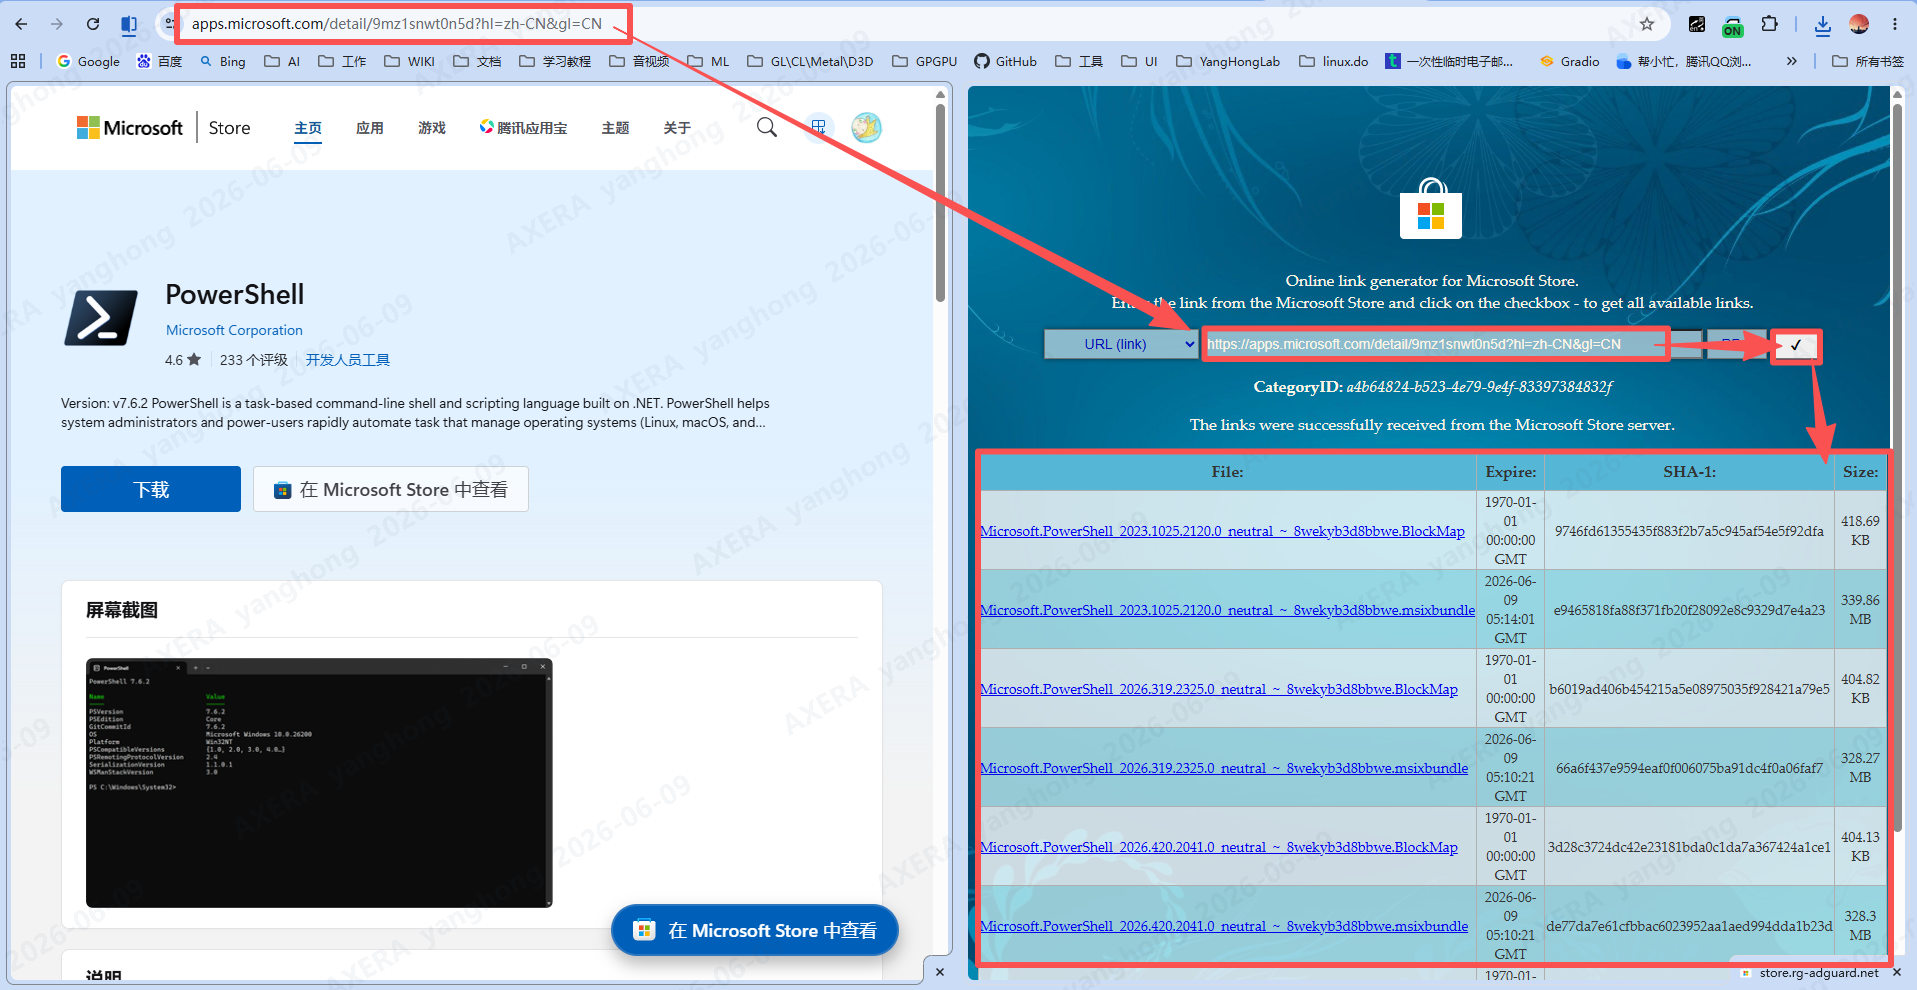This screenshot has height=990, width=1917.
Task: Expand the 学习教程 bookmarks folder
Action: [555, 61]
